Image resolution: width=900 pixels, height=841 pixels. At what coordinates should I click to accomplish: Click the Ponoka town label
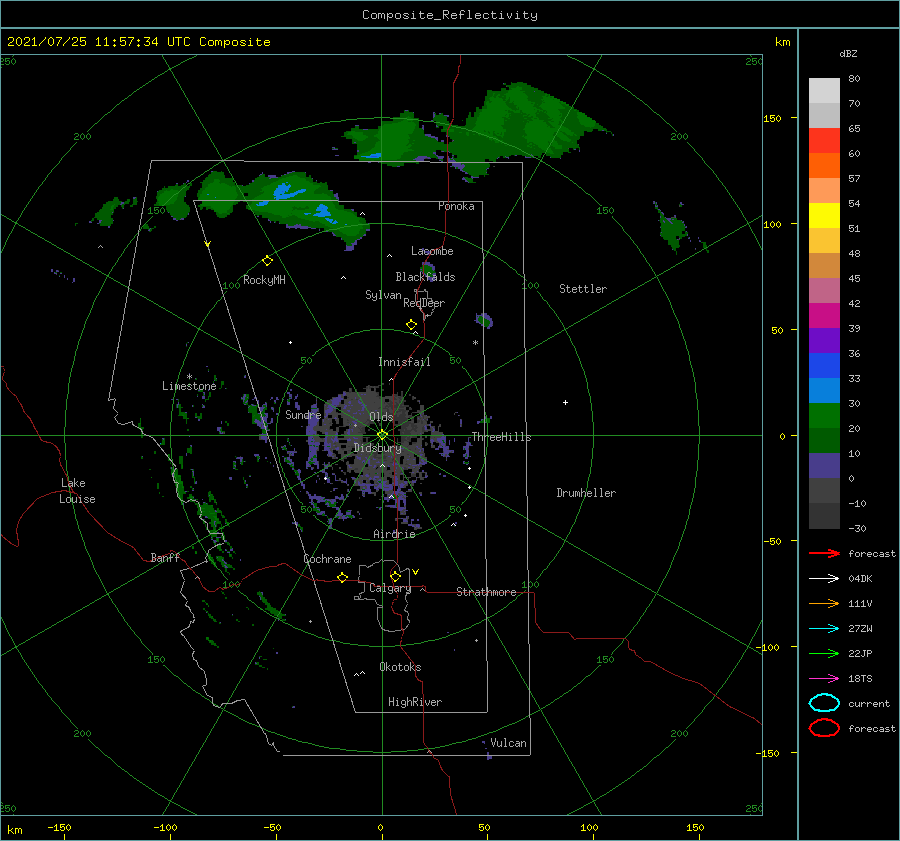coord(456,206)
